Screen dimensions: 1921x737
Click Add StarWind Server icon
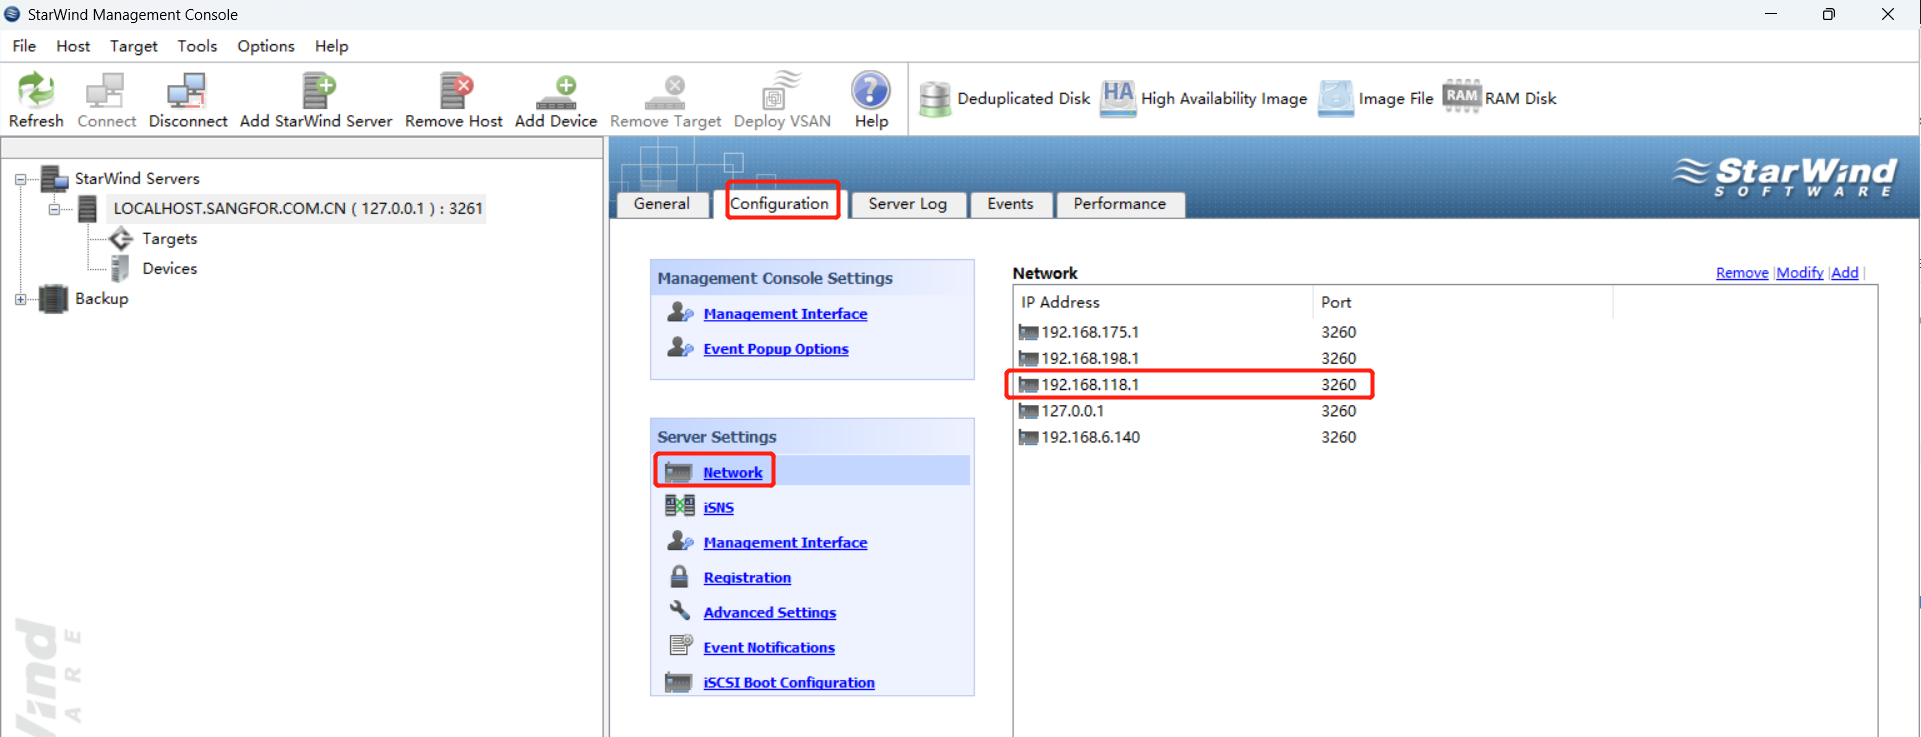317,90
